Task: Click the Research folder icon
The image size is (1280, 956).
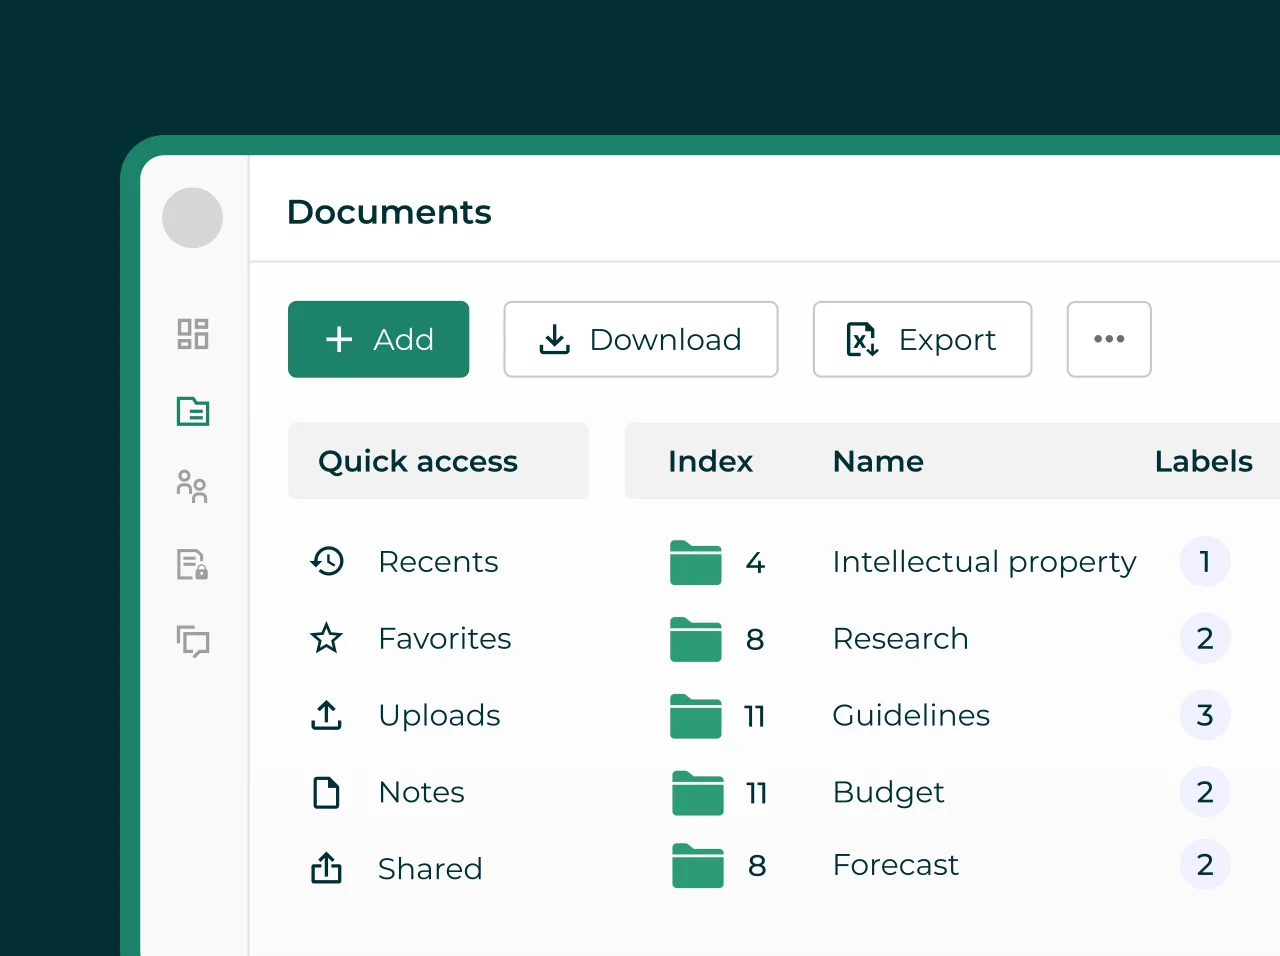Action: tap(695, 638)
